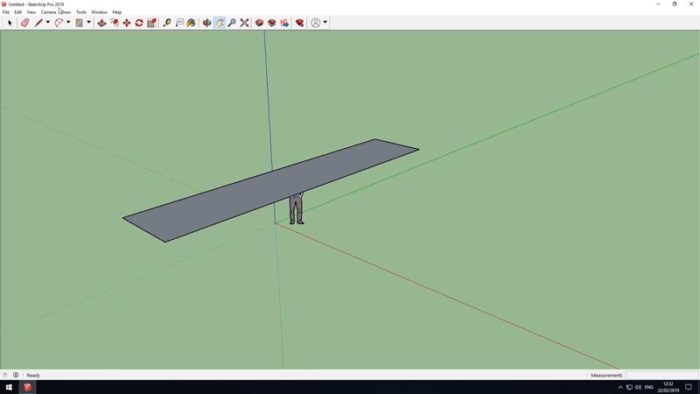The image size is (700, 394).
Task: Activate the Line pencil tool
Action: [x=38, y=23]
